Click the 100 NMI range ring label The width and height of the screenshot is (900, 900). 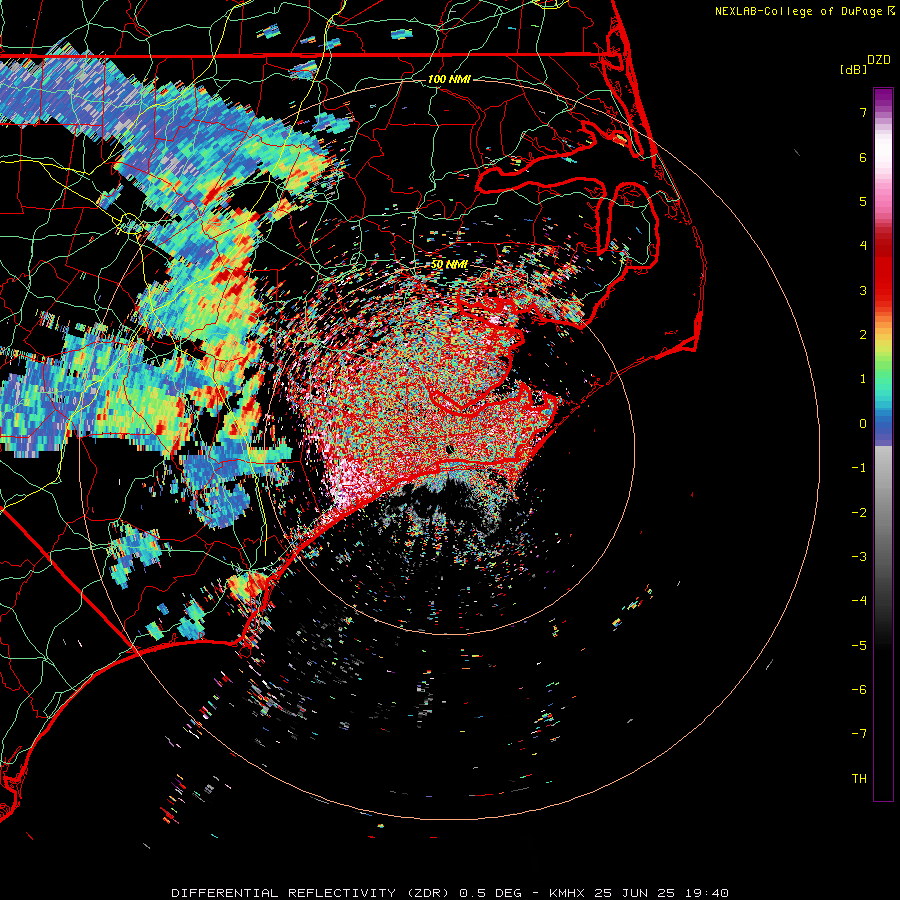449,79
